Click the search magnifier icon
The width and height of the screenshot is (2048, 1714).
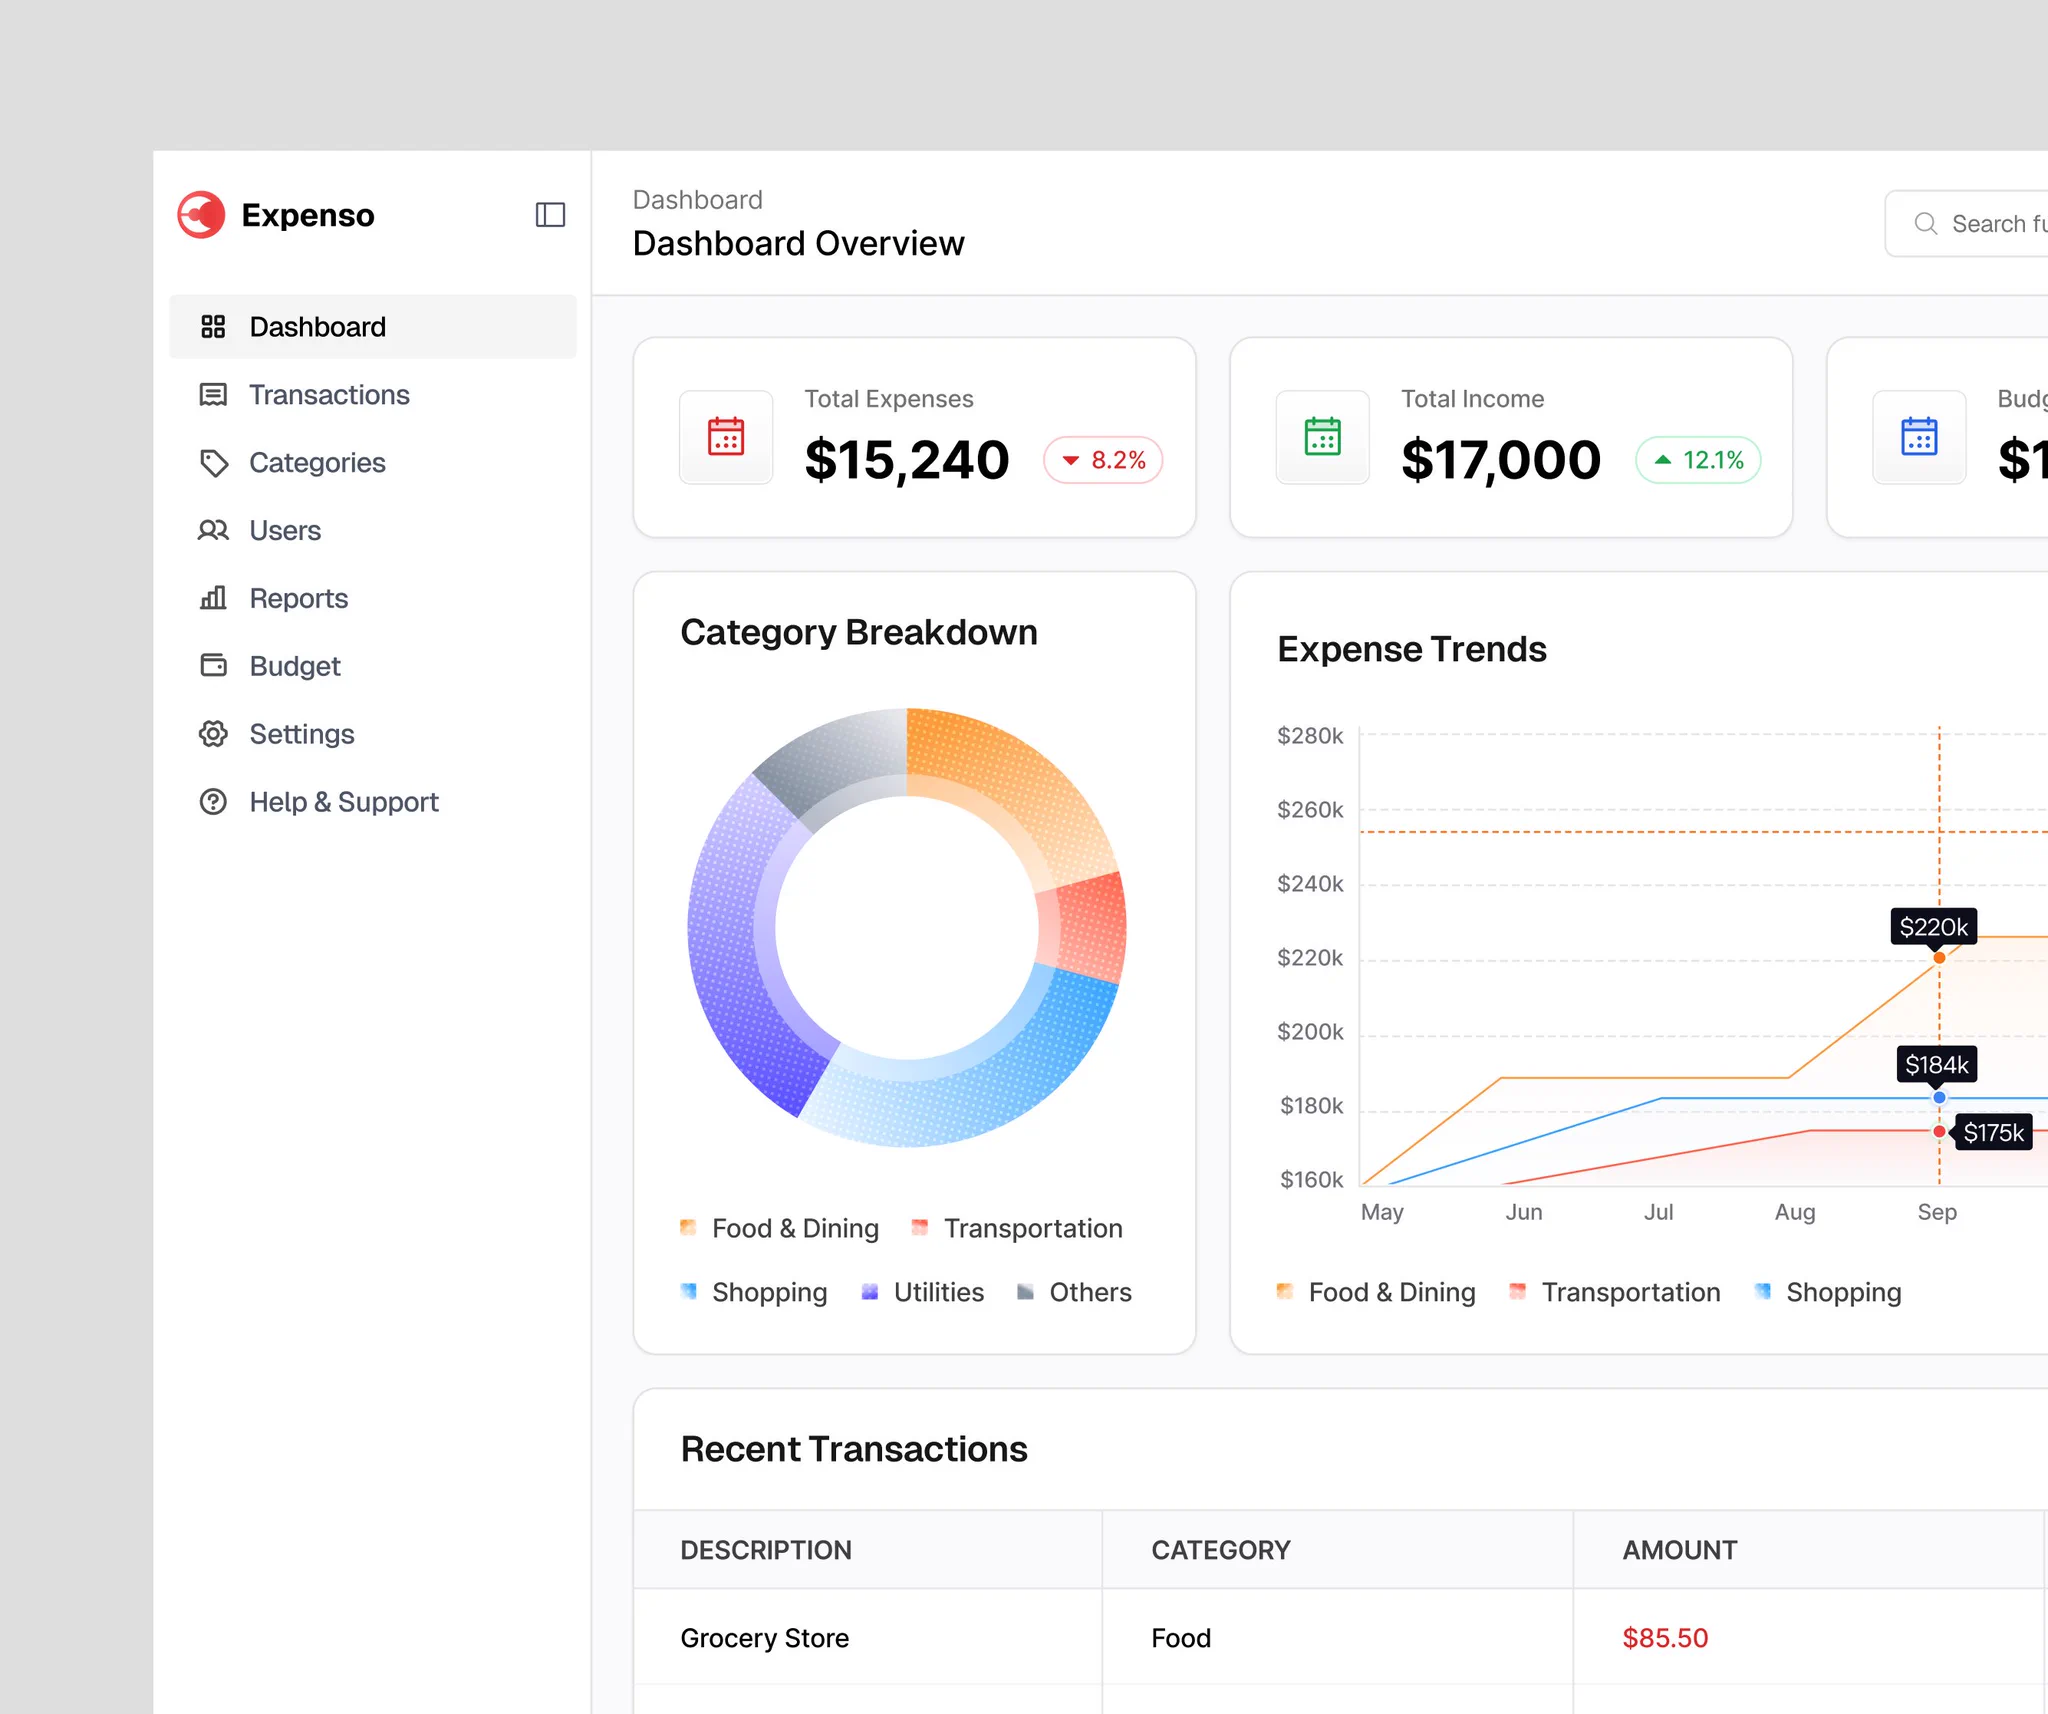(1926, 224)
